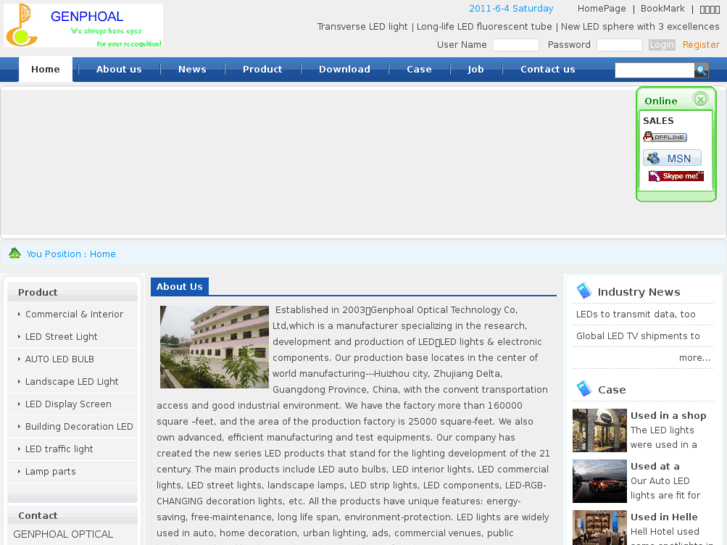727x545 pixels.
Task: Open Commercial & Interior product category
Action: coord(74,314)
